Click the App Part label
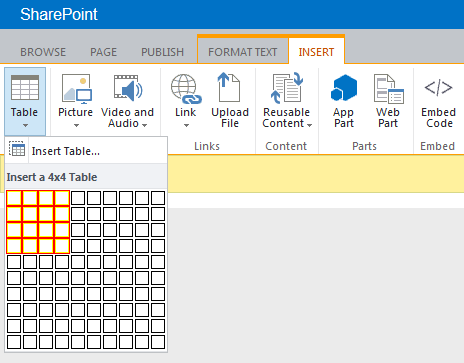 pyautogui.click(x=344, y=118)
